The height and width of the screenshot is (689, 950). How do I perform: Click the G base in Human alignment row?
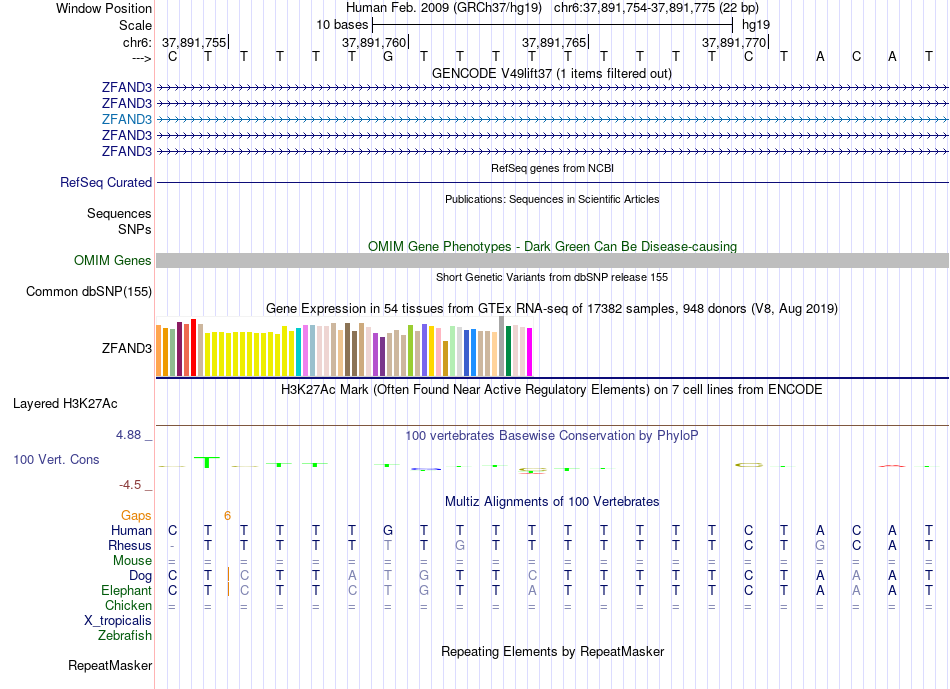coord(388,531)
